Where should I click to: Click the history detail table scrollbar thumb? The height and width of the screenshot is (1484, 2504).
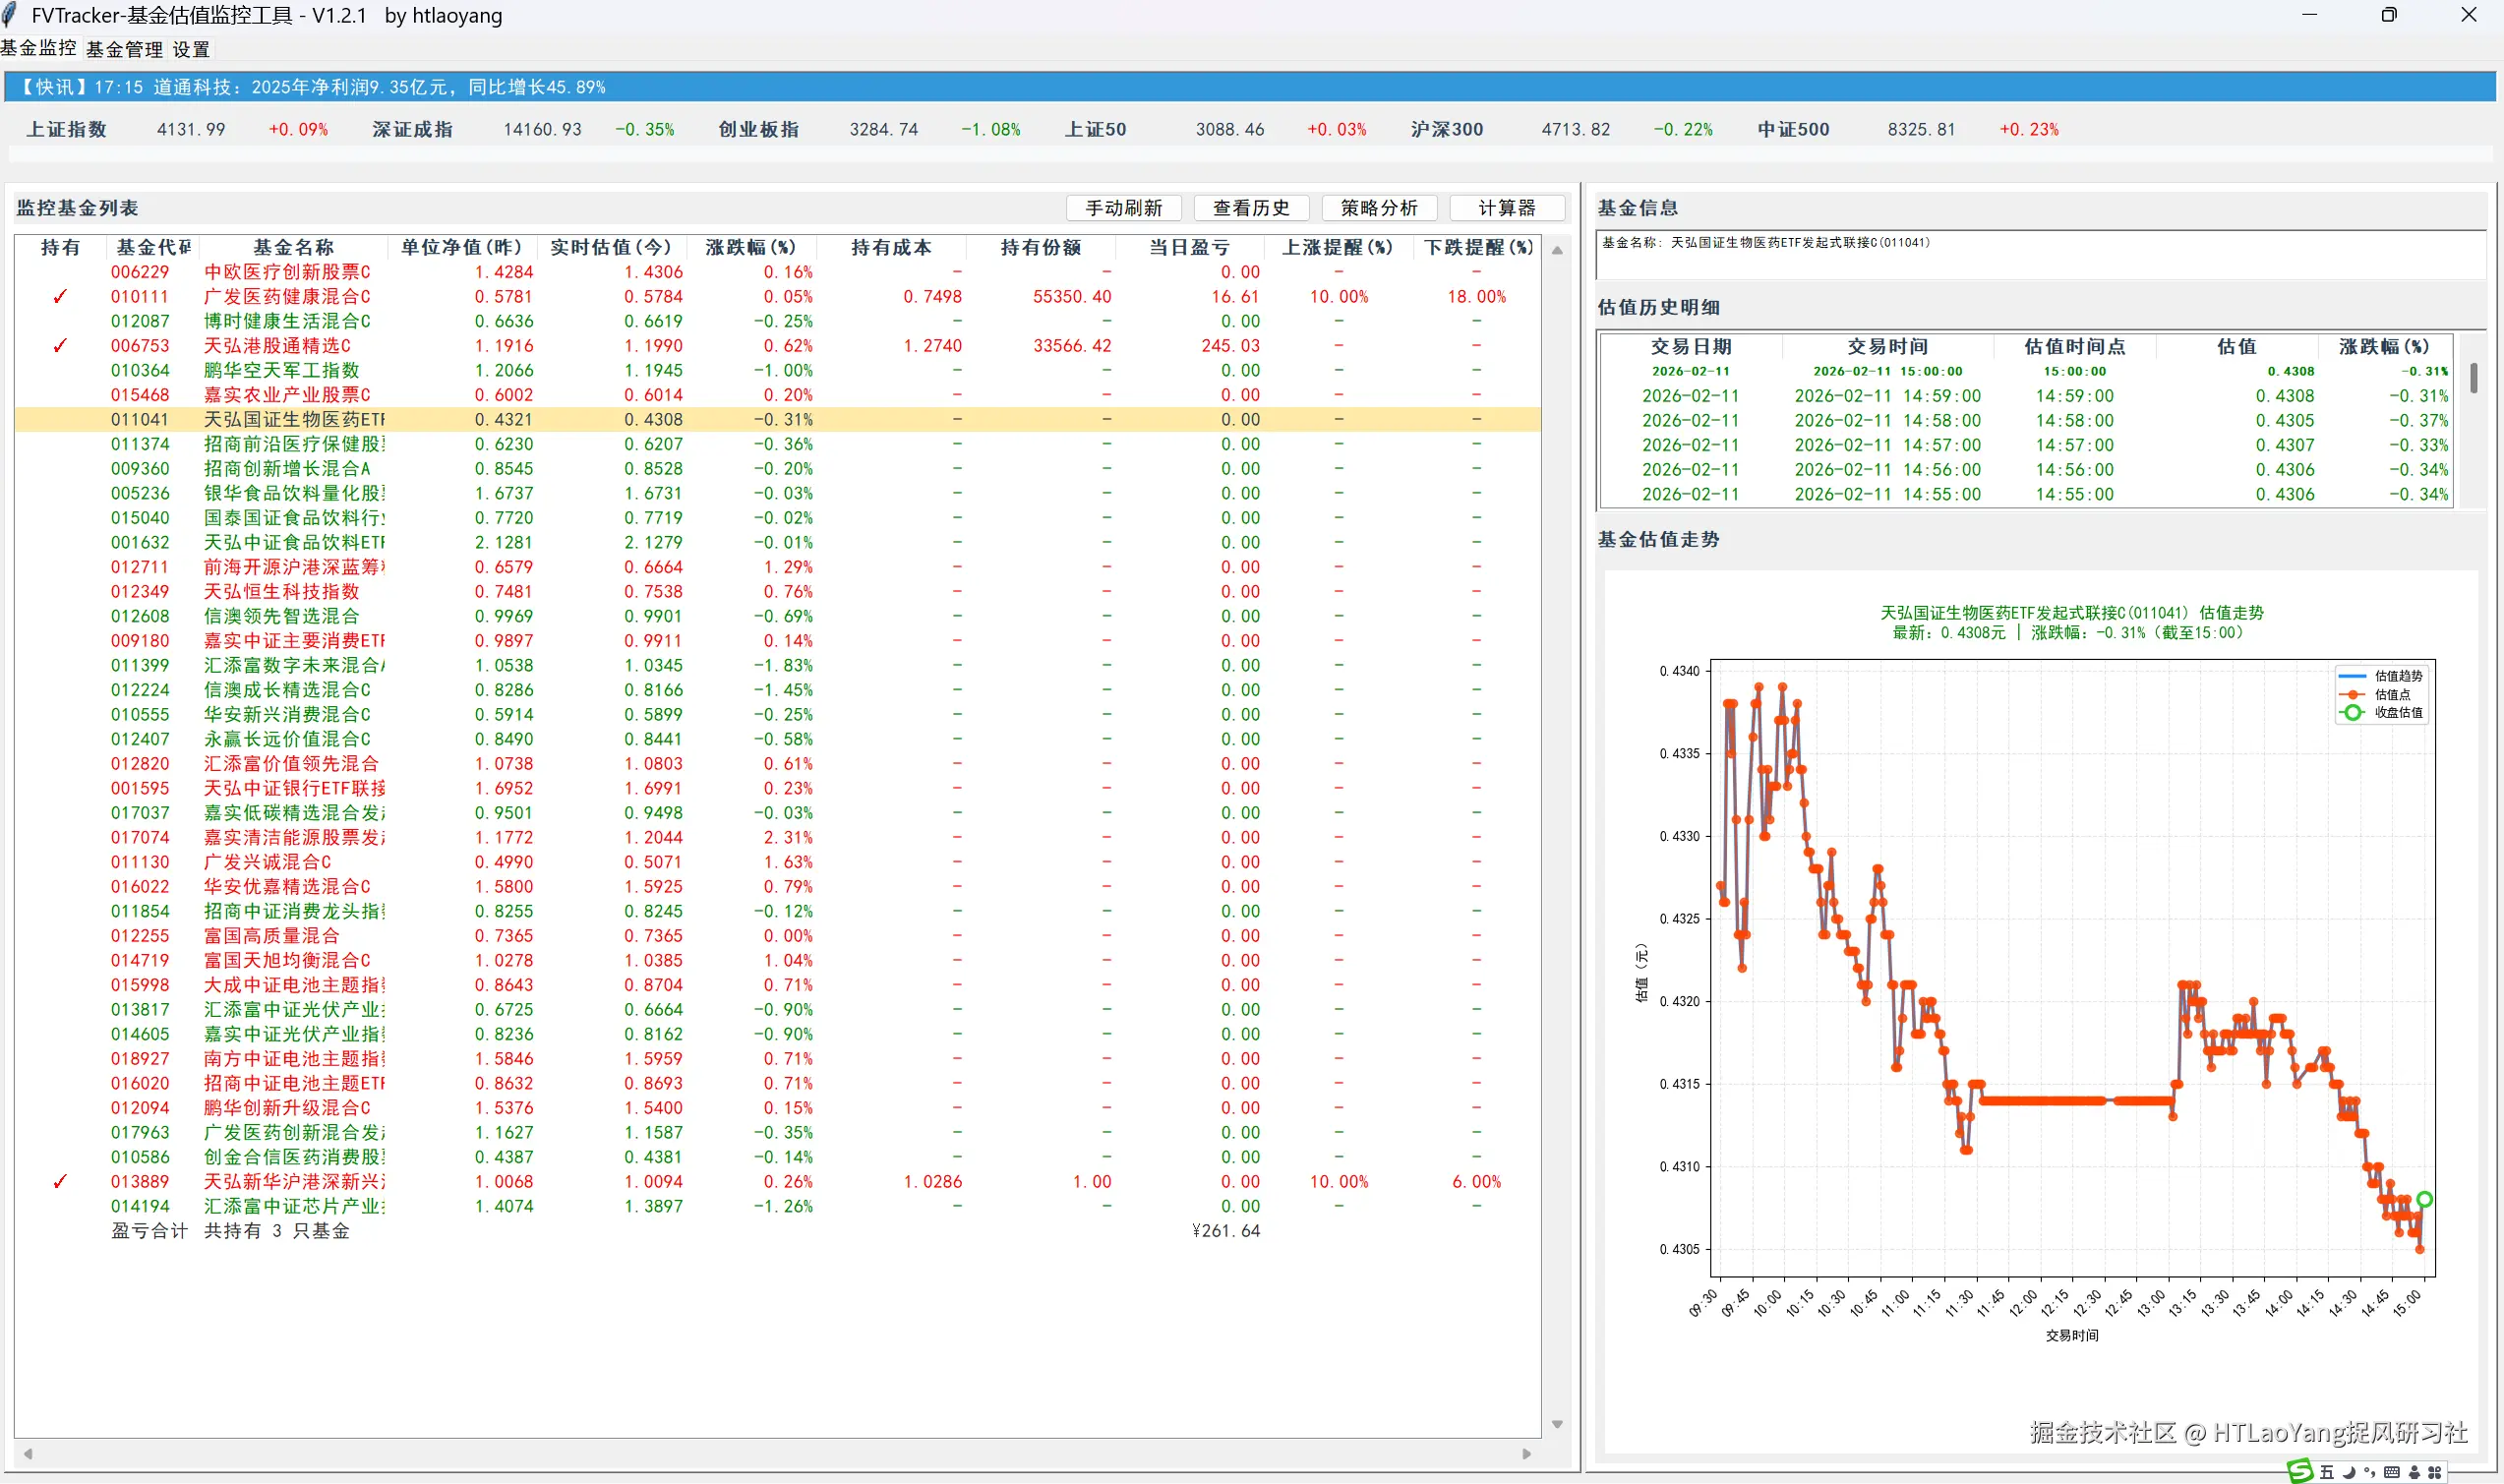(2473, 379)
